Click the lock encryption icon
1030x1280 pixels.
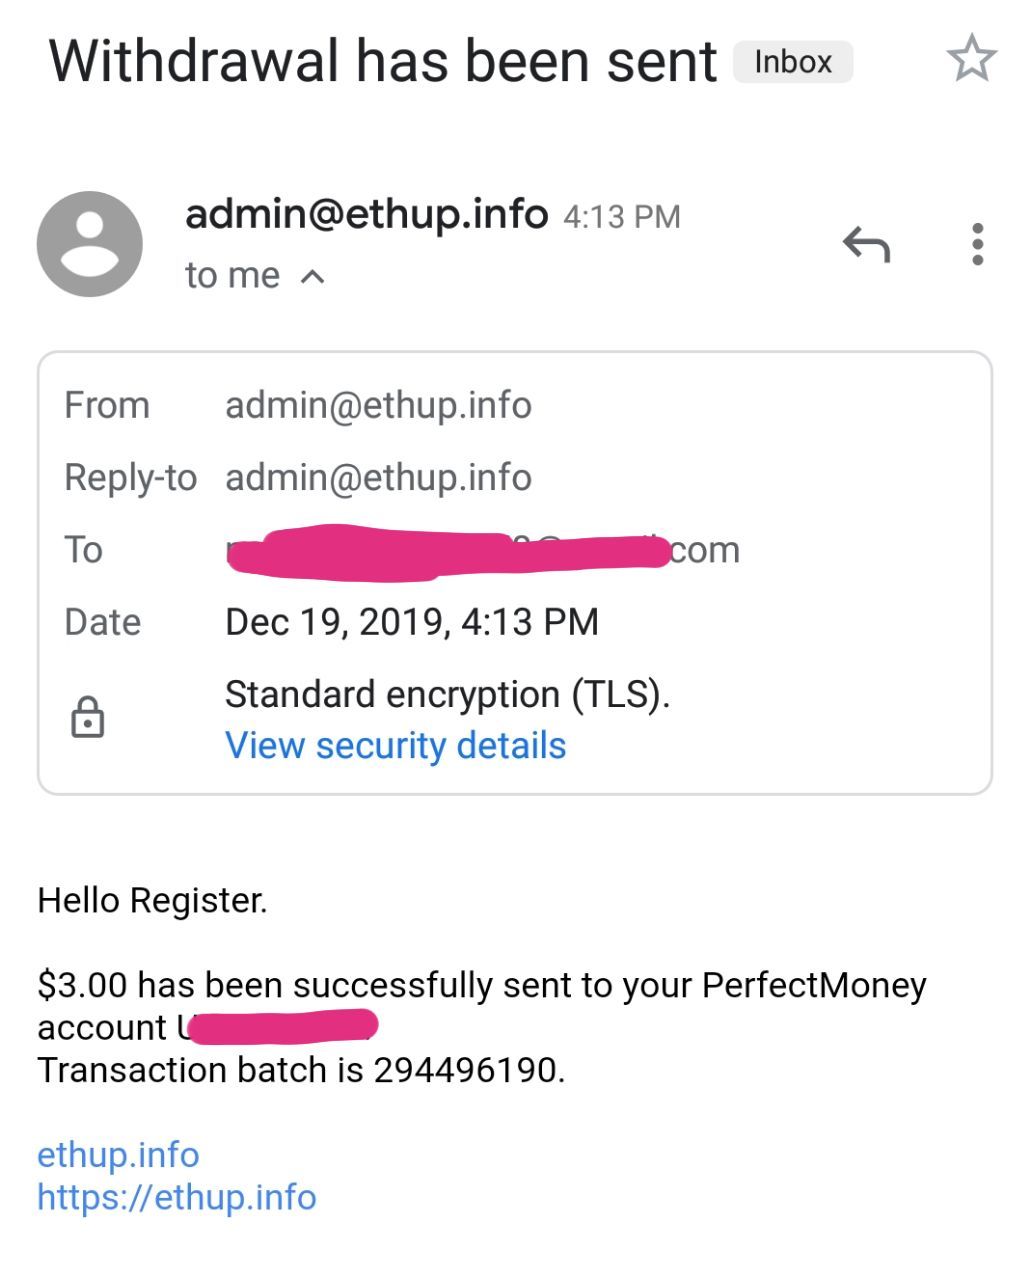click(88, 718)
